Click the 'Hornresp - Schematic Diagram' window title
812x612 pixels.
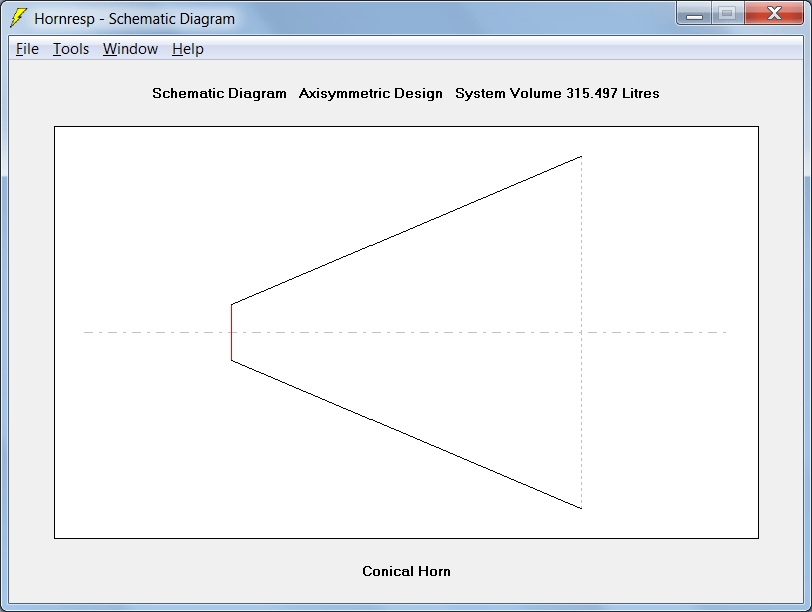[135, 19]
